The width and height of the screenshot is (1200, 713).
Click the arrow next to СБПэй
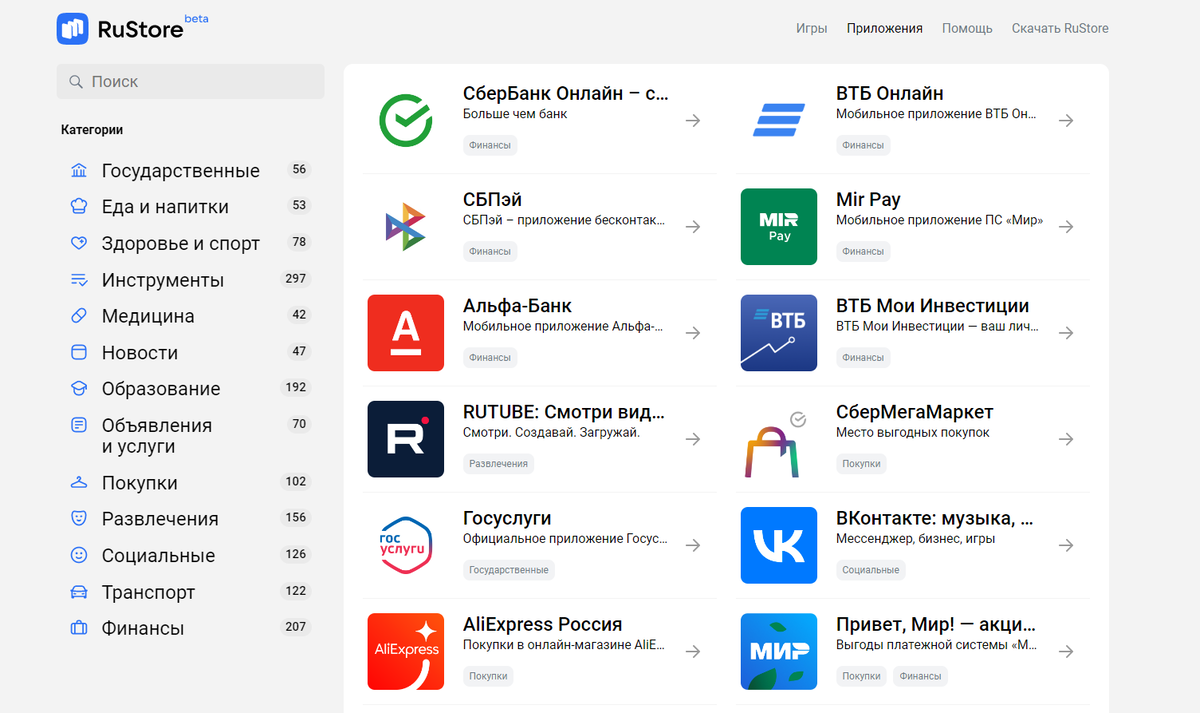[693, 226]
